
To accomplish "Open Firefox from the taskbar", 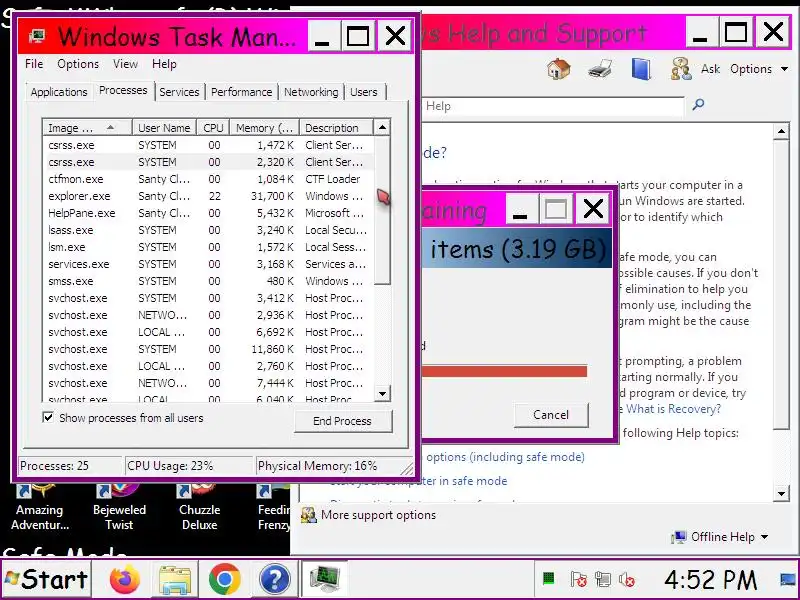I will click(124, 580).
